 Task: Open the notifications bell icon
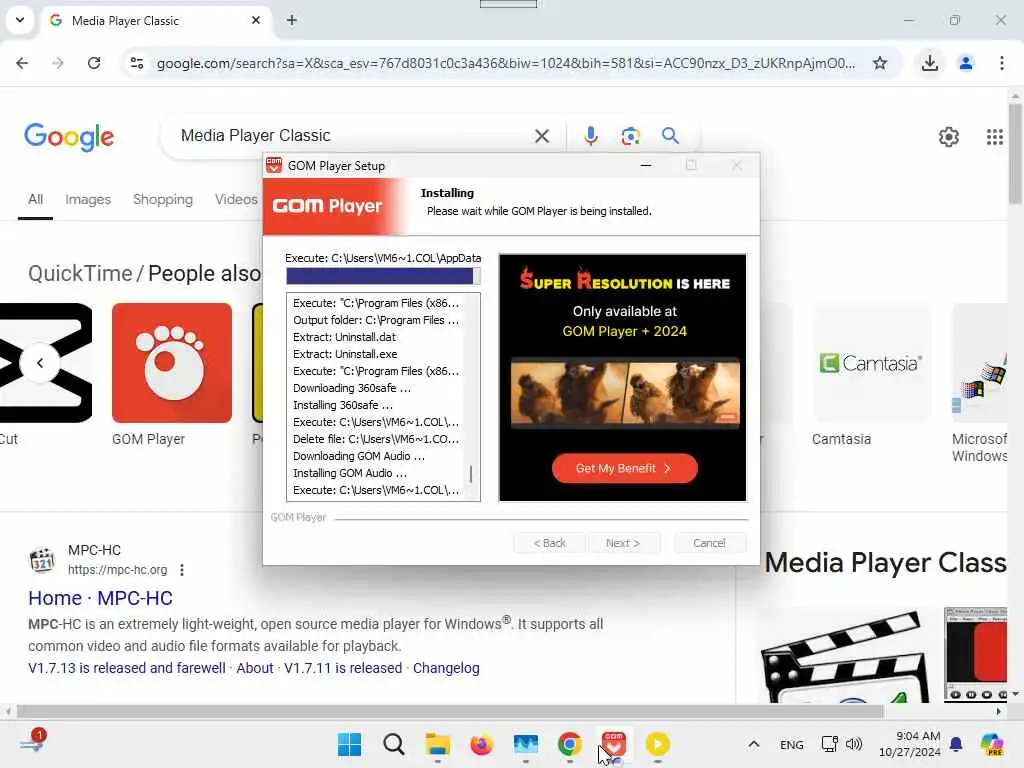pos(956,744)
